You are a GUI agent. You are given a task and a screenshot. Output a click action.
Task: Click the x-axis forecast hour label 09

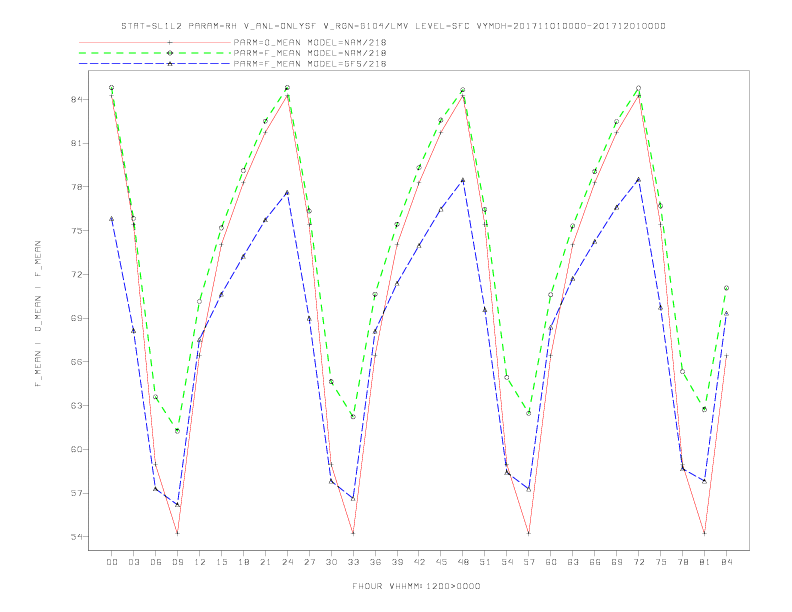(177, 562)
